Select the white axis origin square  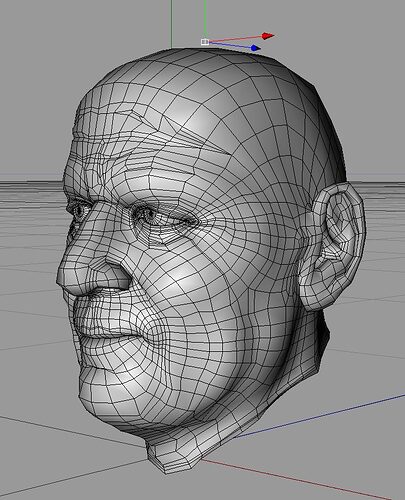point(205,42)
